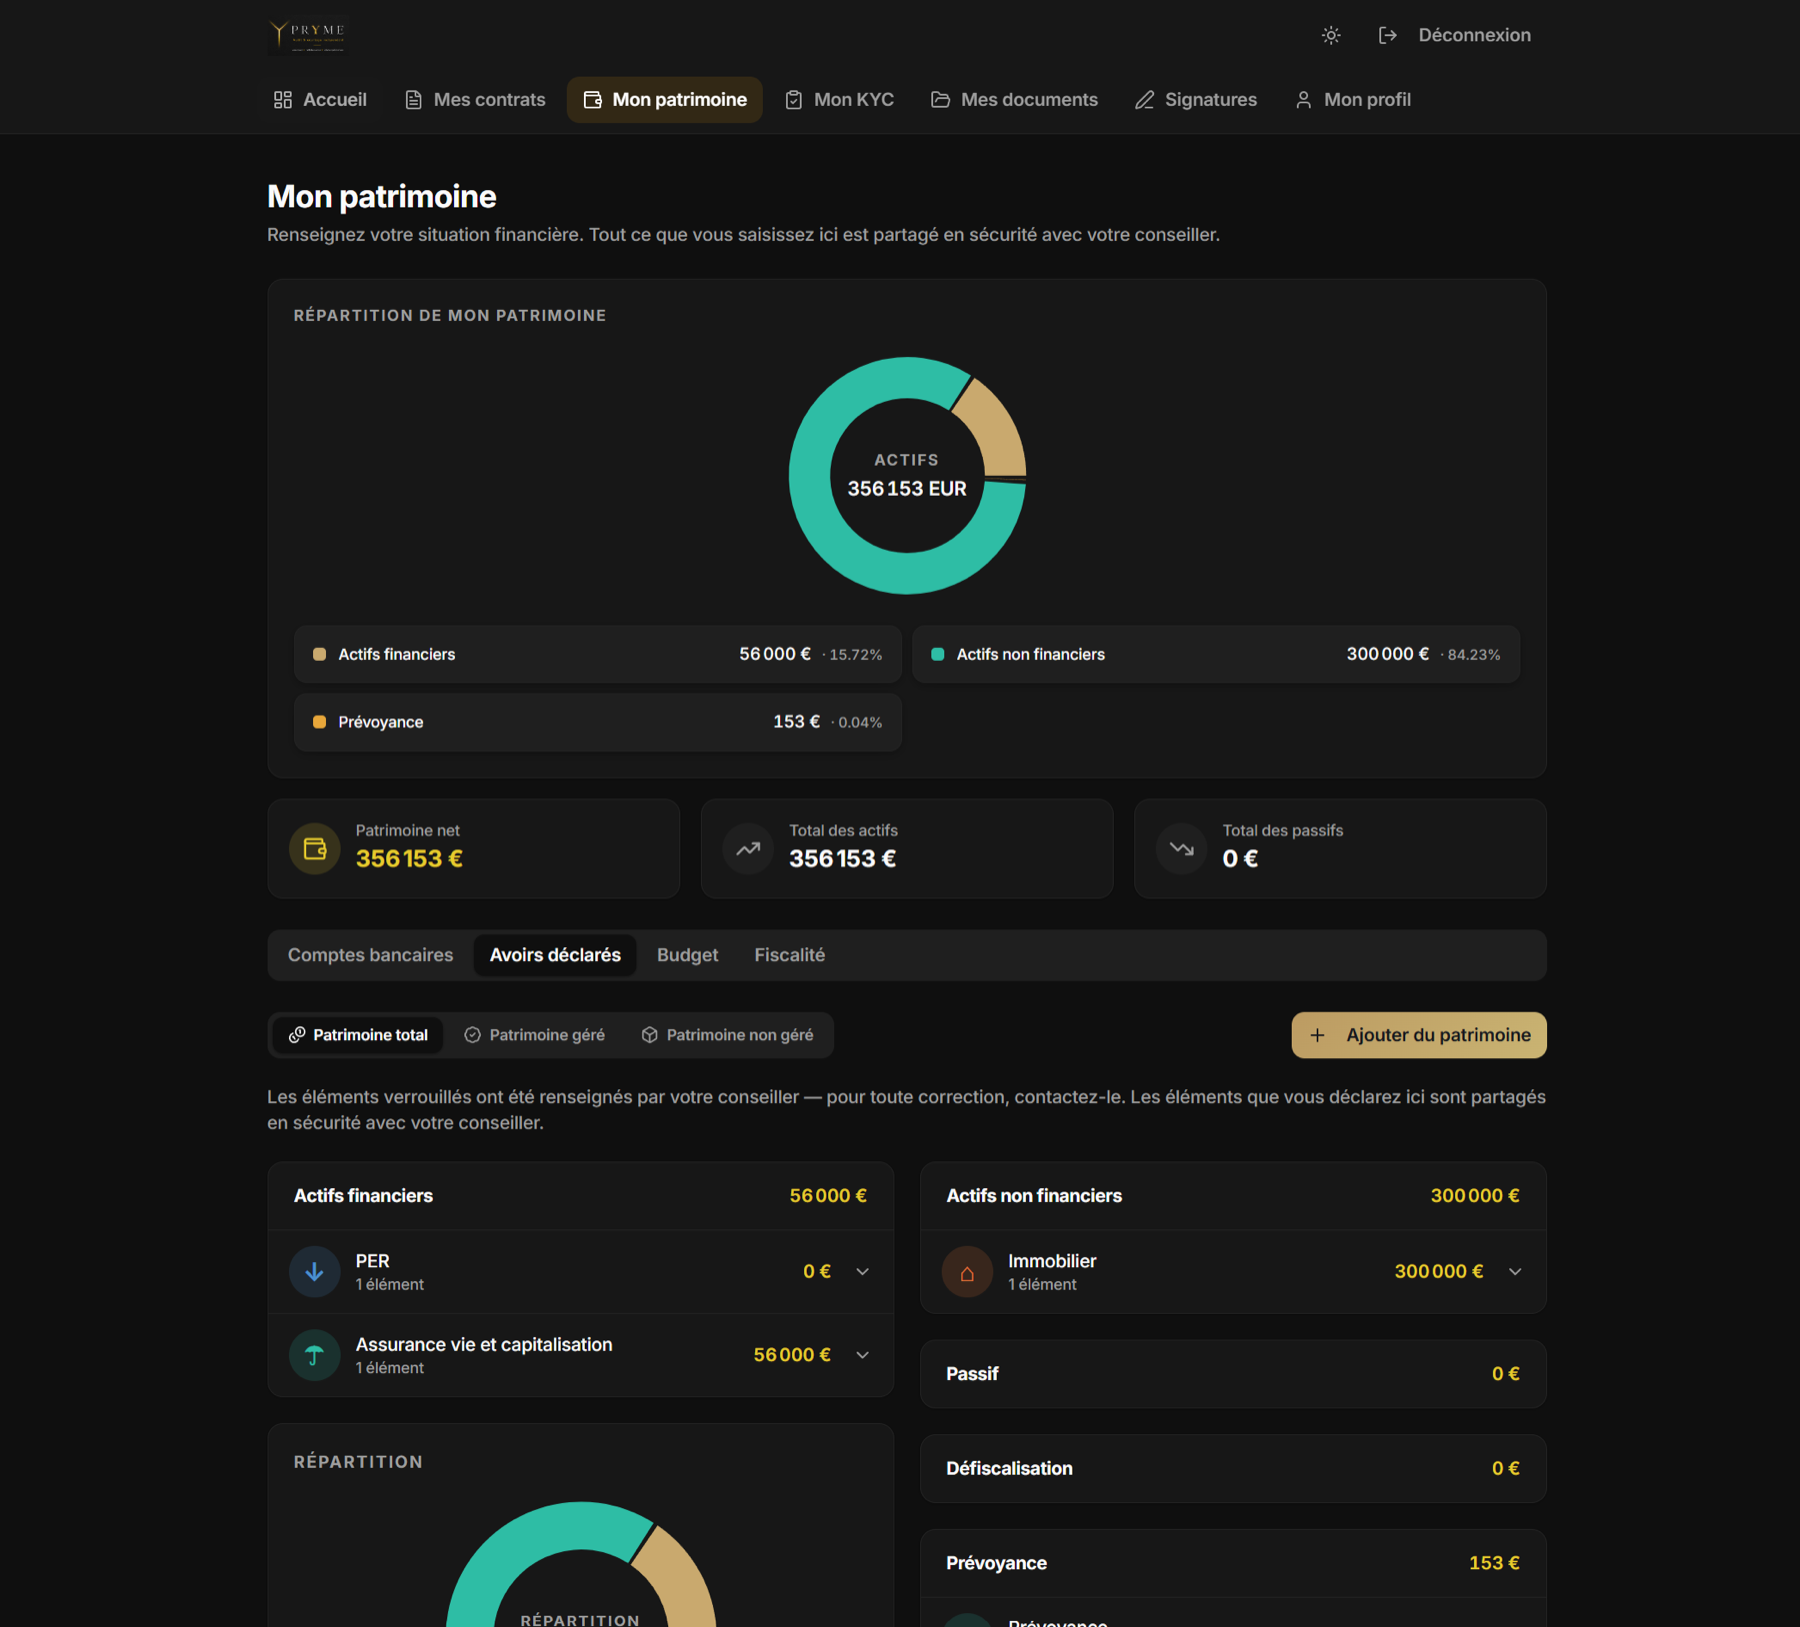
Task: Open the Accueil menu item
Action: (x=320, y=100)
